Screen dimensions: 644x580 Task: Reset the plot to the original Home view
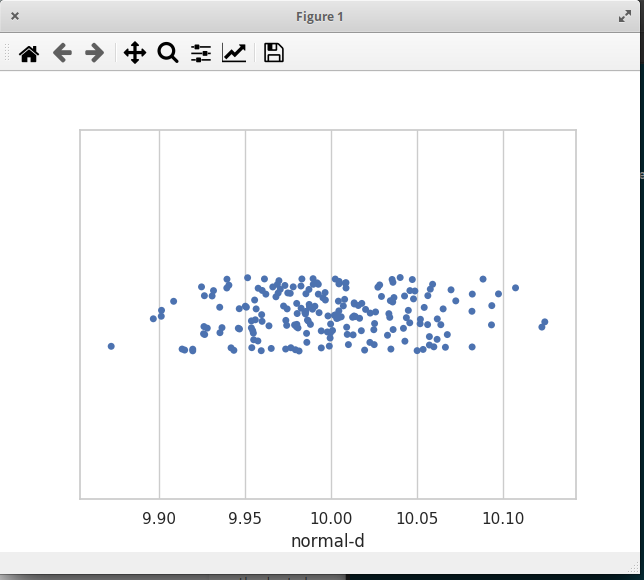click(29, 53)
